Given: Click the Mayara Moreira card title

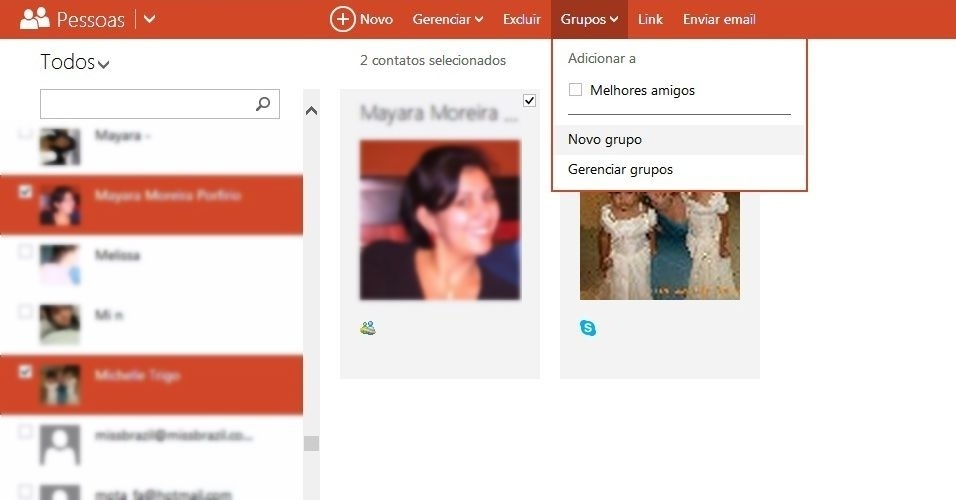Looking at the screenshot, I should (x=438, y=113).
